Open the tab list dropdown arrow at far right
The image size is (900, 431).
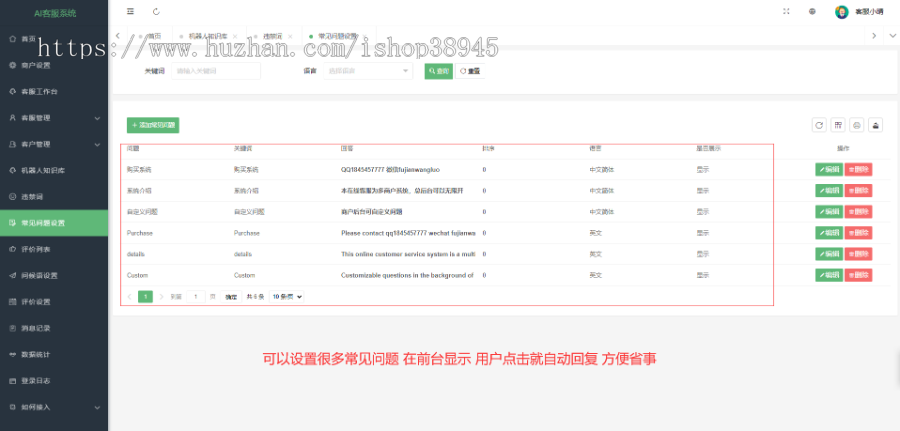[x=891, y=35]
